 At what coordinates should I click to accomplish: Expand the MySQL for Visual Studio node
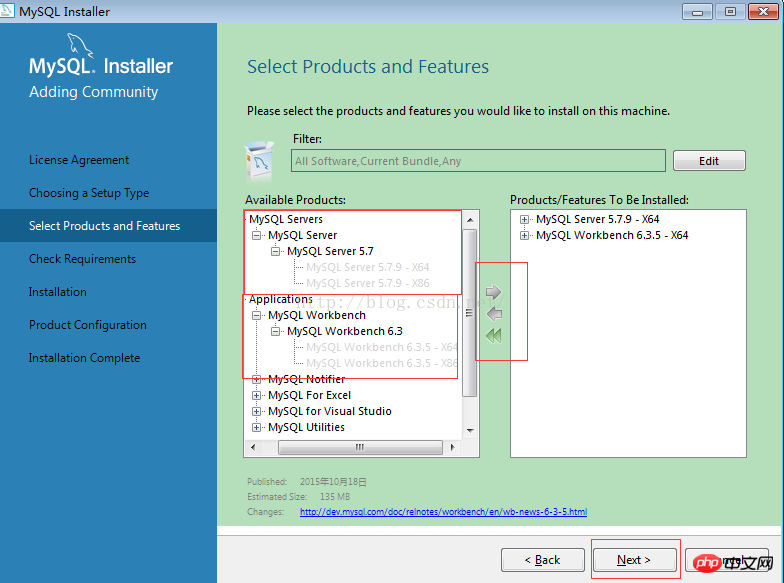click(x=256, y=411)
